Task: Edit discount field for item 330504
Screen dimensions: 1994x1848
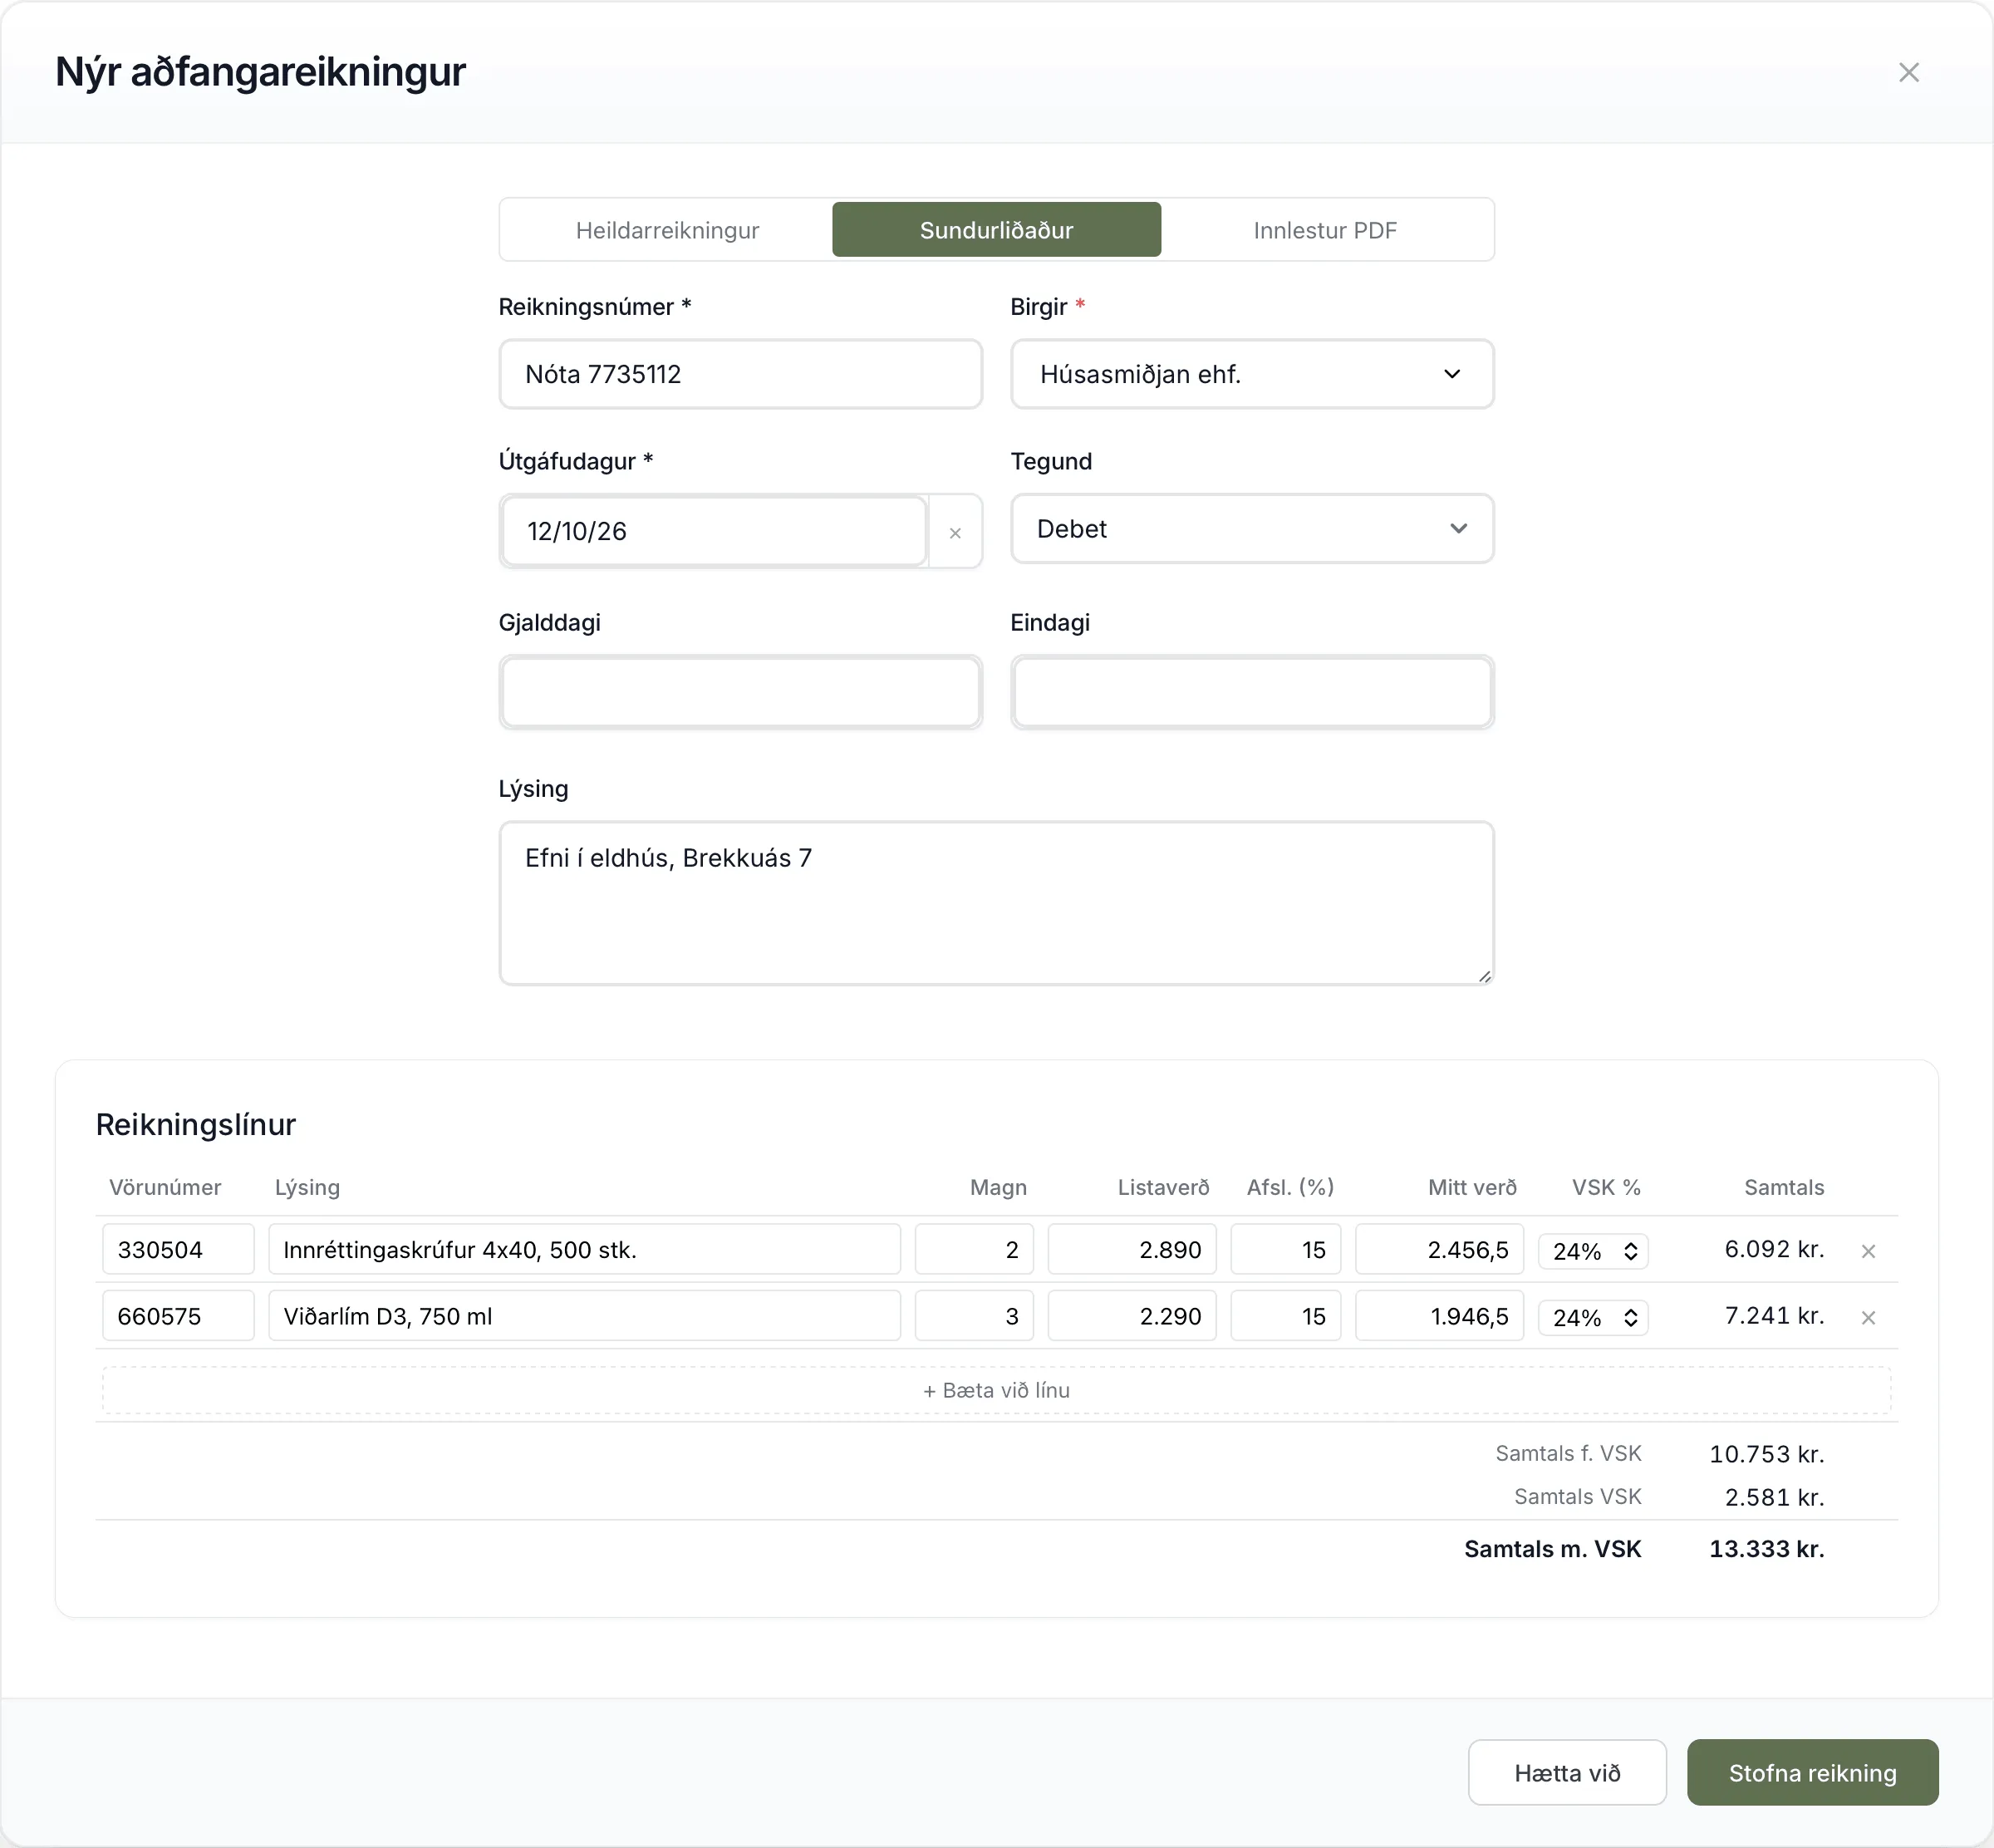Action: point(1285,1249)
